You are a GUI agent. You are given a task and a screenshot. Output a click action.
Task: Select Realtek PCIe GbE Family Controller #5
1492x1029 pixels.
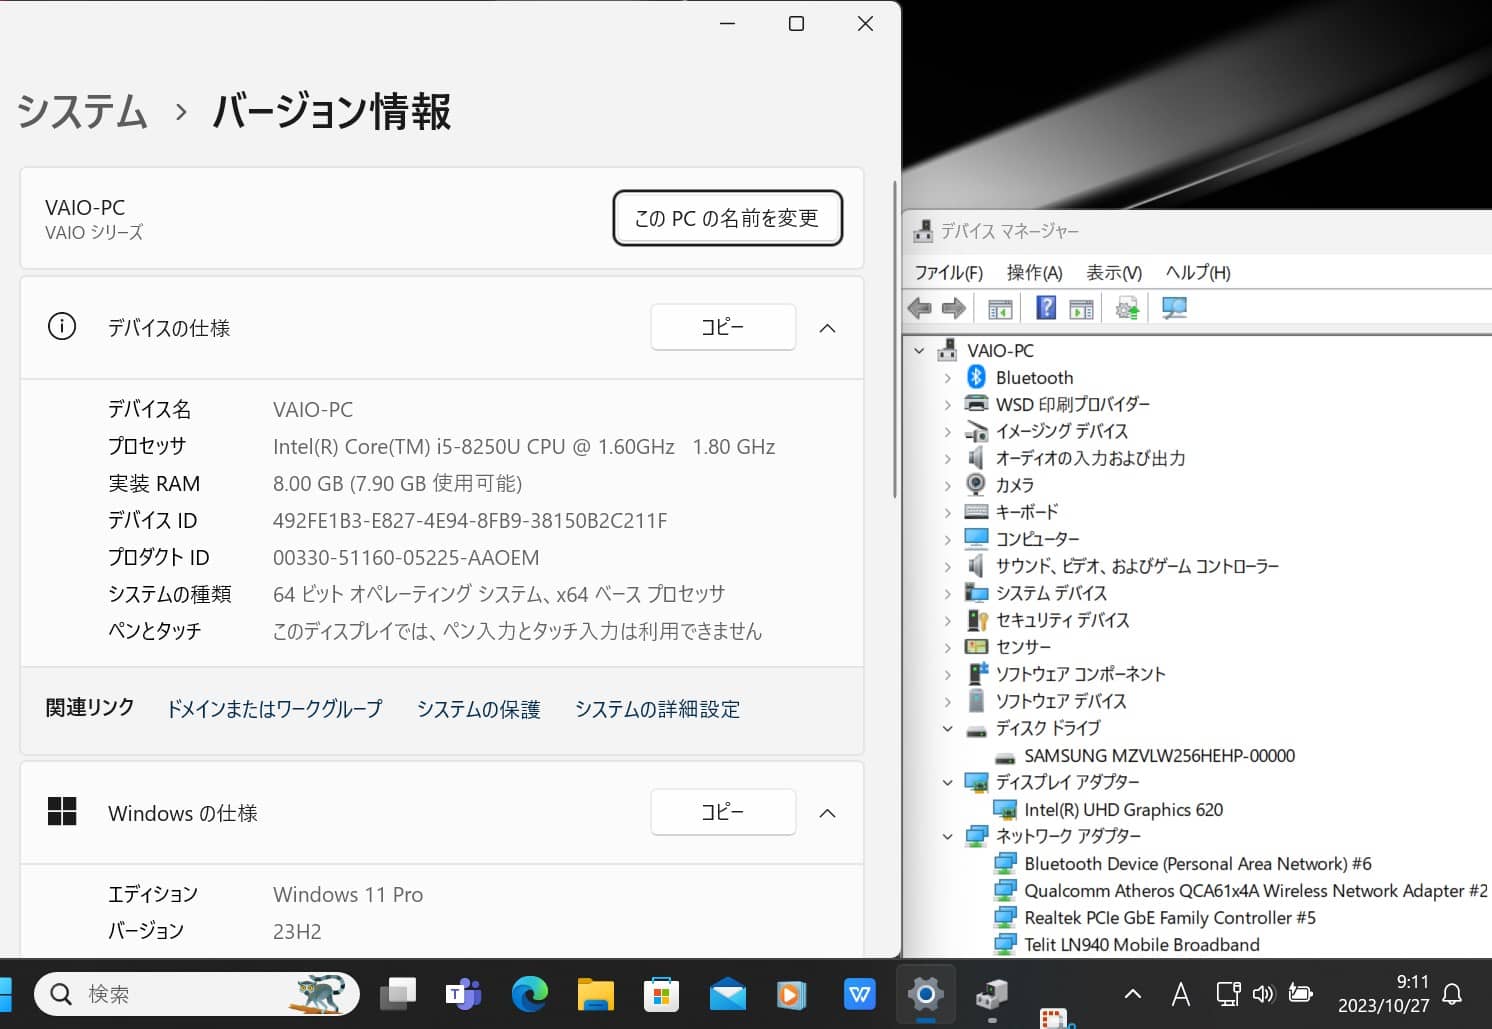[1169, 918]
